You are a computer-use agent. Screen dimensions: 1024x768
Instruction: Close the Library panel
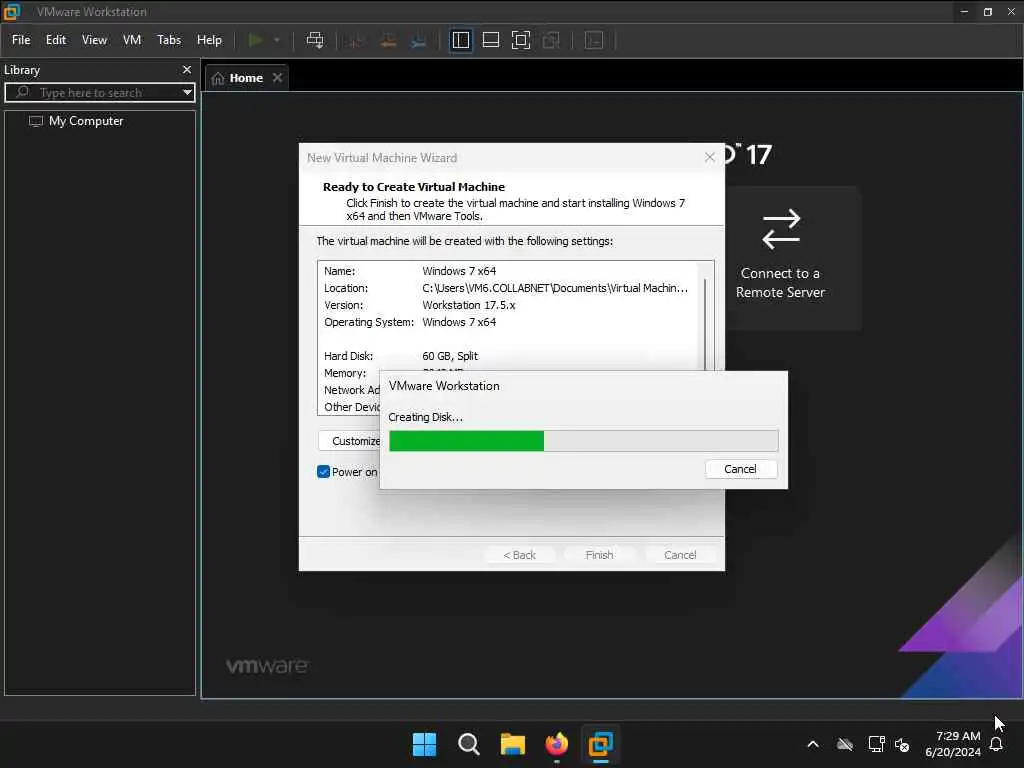point(187,69)
